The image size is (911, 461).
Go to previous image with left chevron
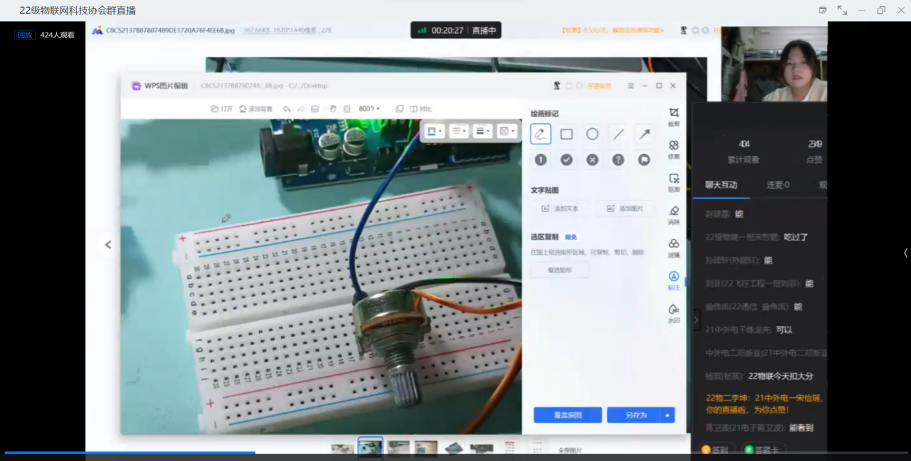click(108, 245)
